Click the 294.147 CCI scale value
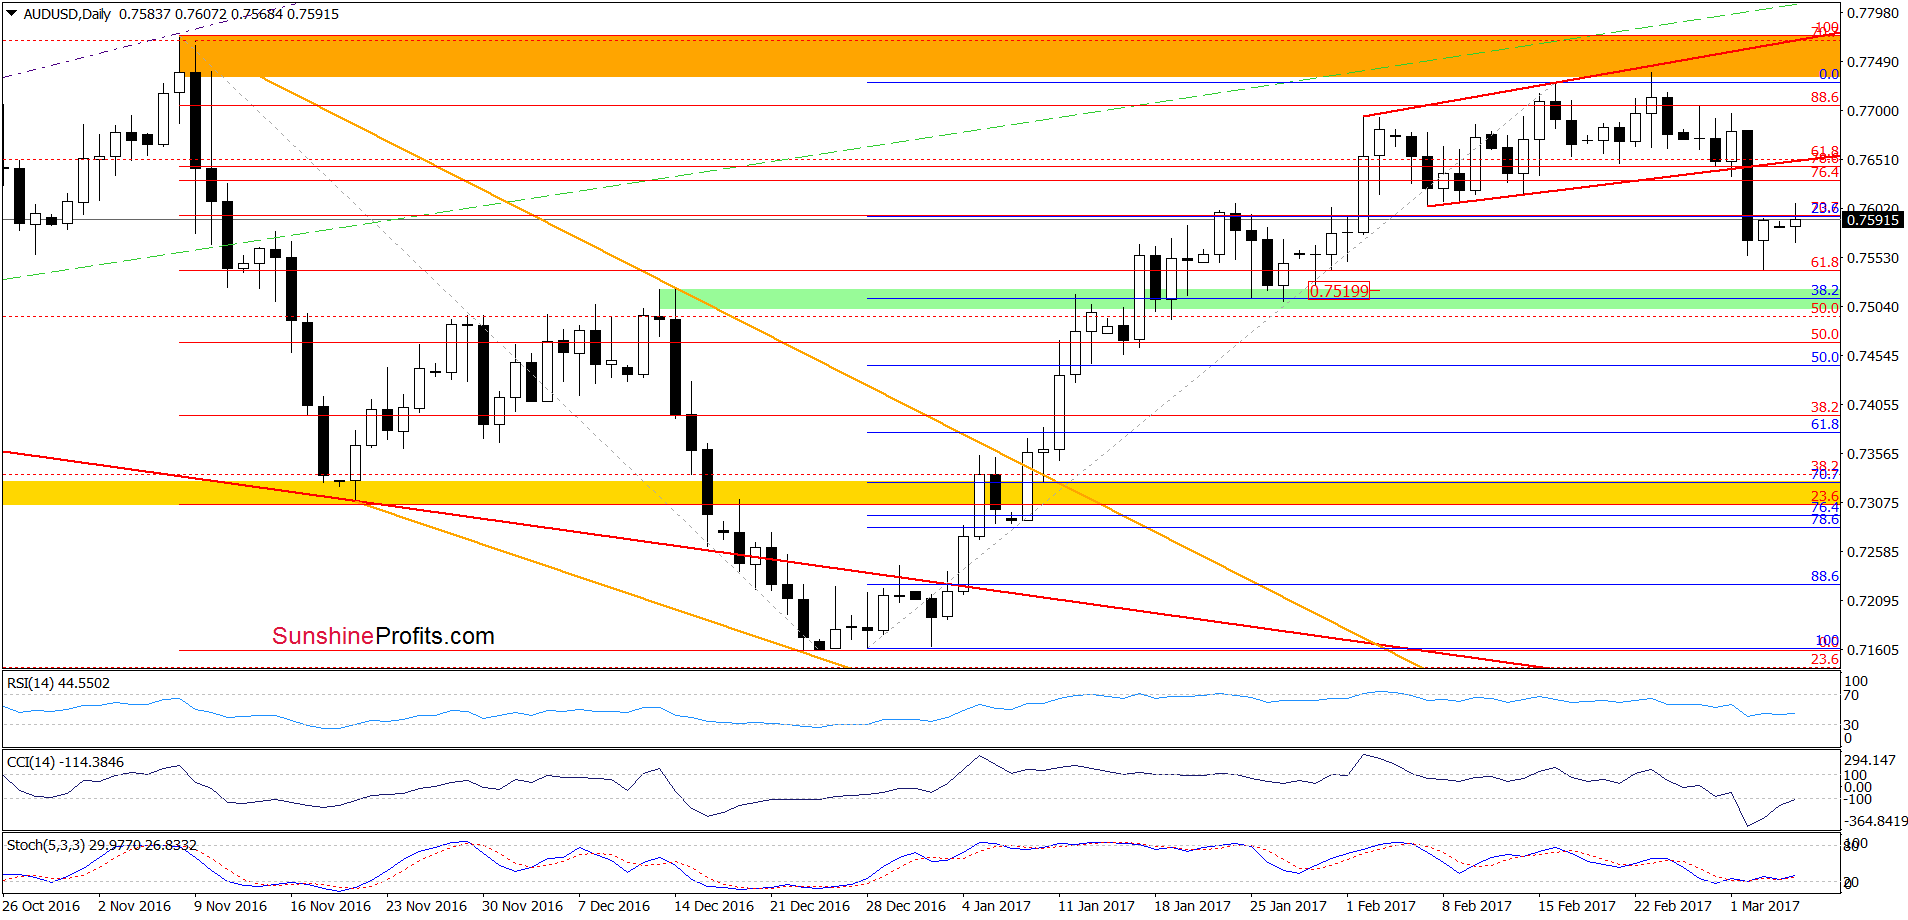This screenshot has width=1908, height=920. (x=1870, y=760)
